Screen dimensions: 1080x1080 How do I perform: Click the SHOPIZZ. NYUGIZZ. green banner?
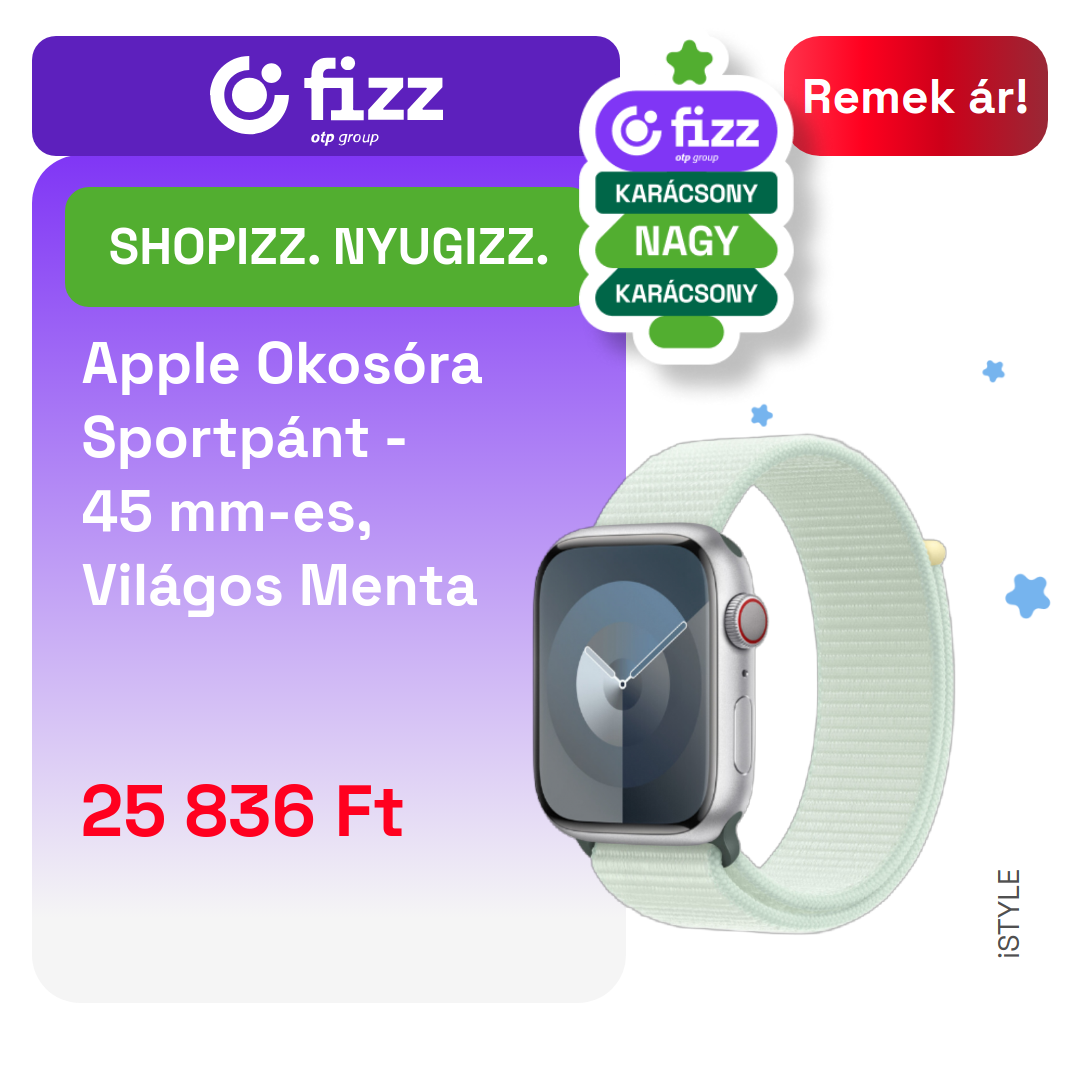pyautogui.click(x=329, y=247)
